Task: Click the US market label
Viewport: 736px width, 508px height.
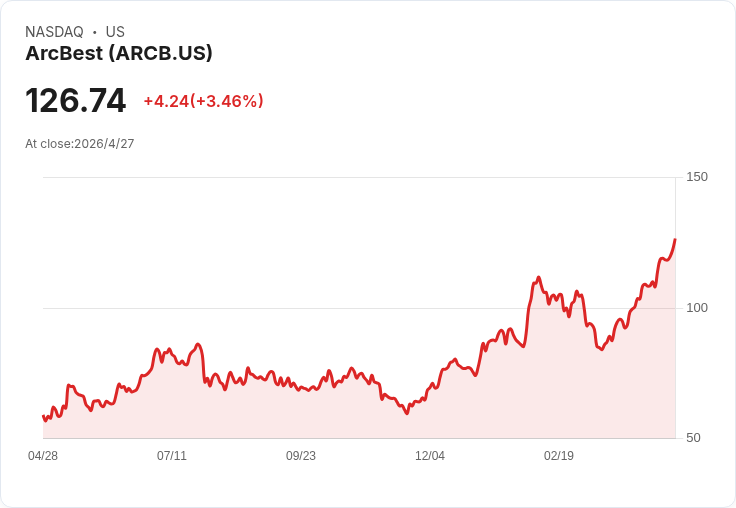Action: 115,31
